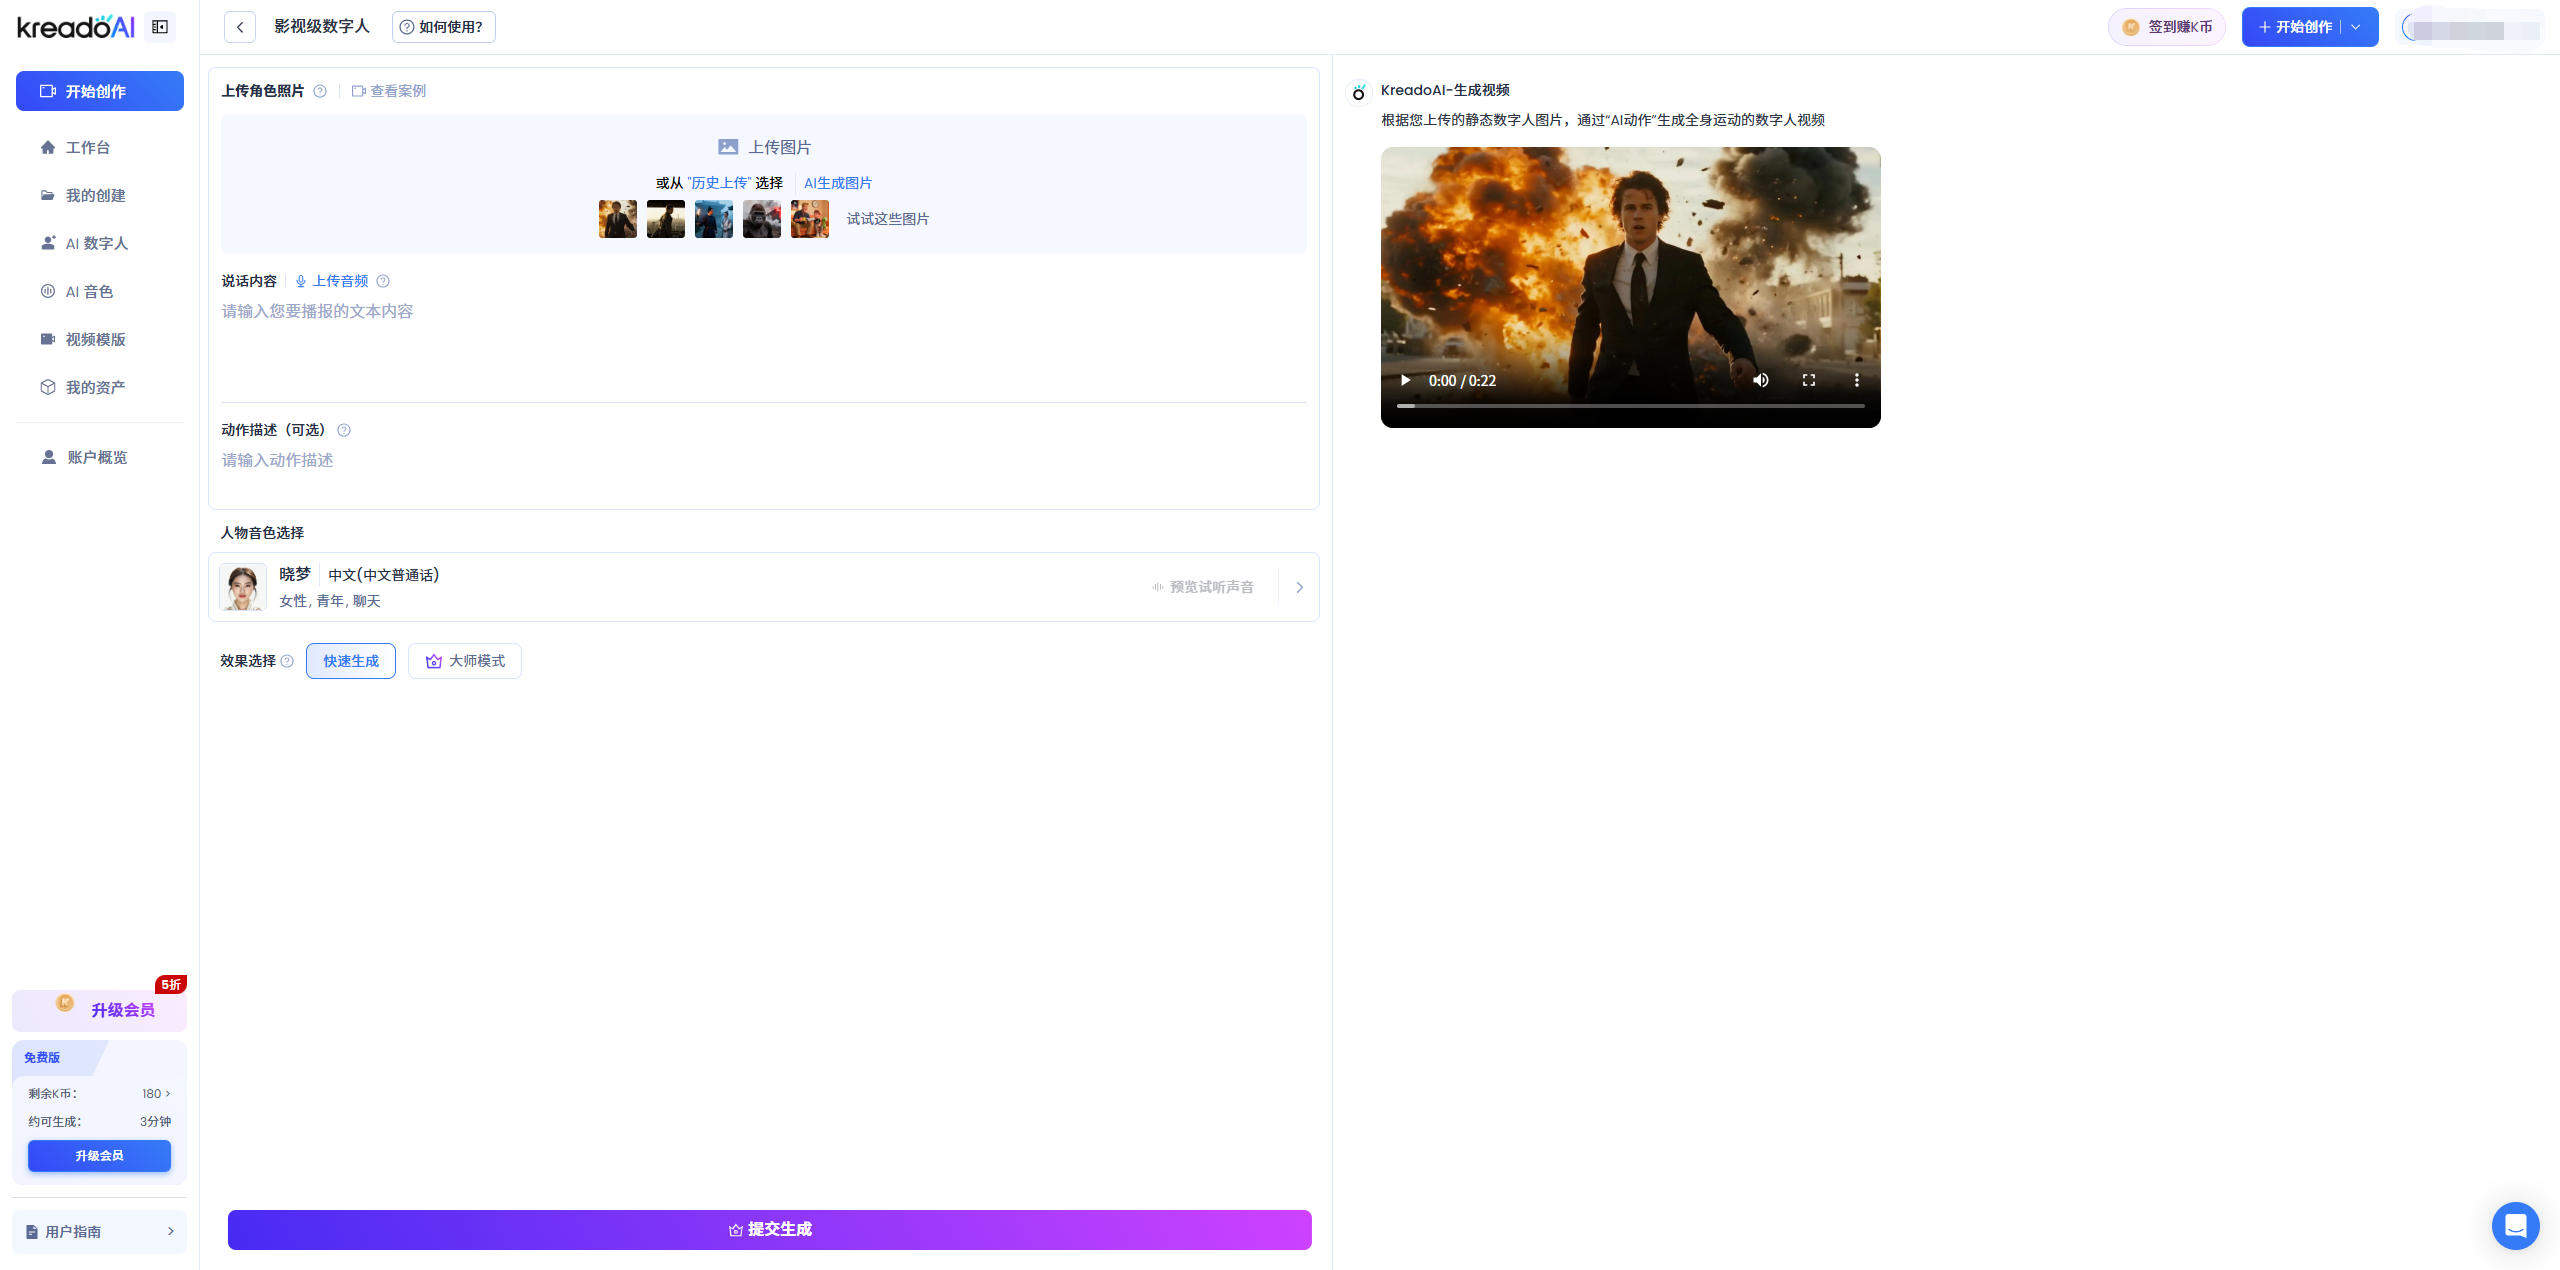Open AI 数字人 in the sidebar

[97, 243]
